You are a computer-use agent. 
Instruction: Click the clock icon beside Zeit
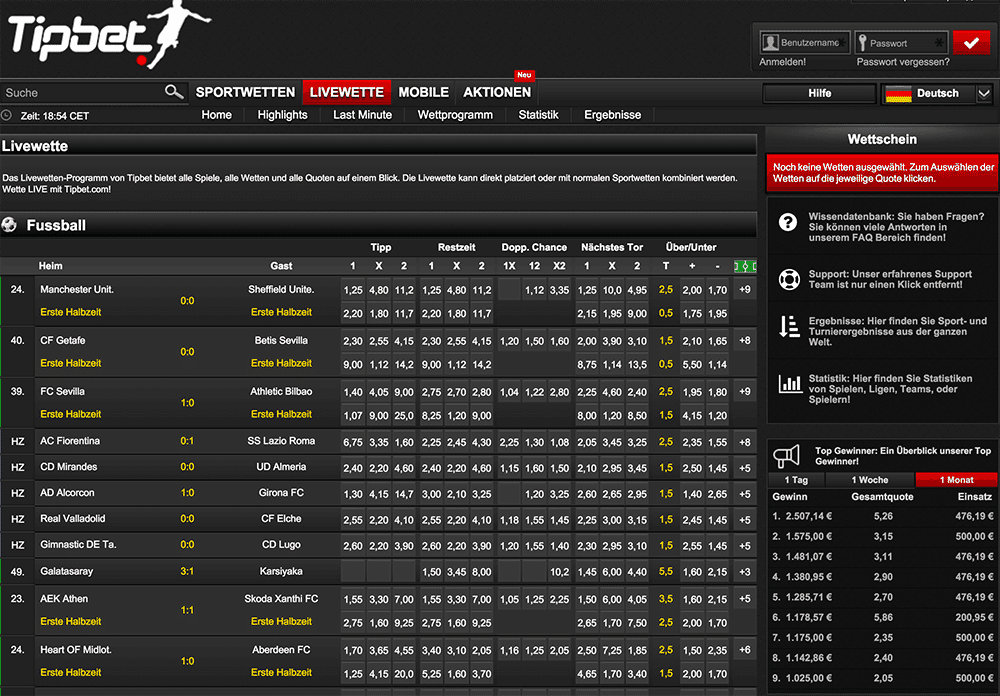6,115
